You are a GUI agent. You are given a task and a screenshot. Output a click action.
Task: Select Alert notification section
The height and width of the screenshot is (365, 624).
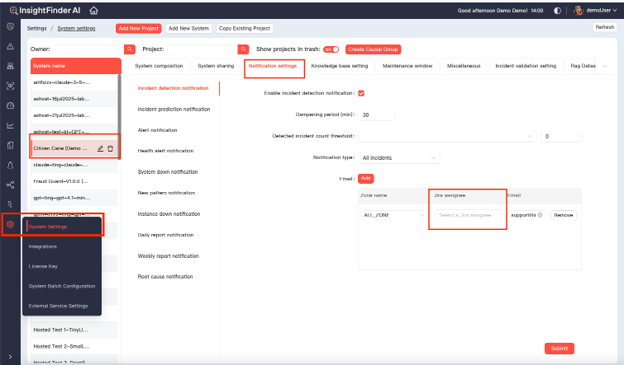(158, 130)
